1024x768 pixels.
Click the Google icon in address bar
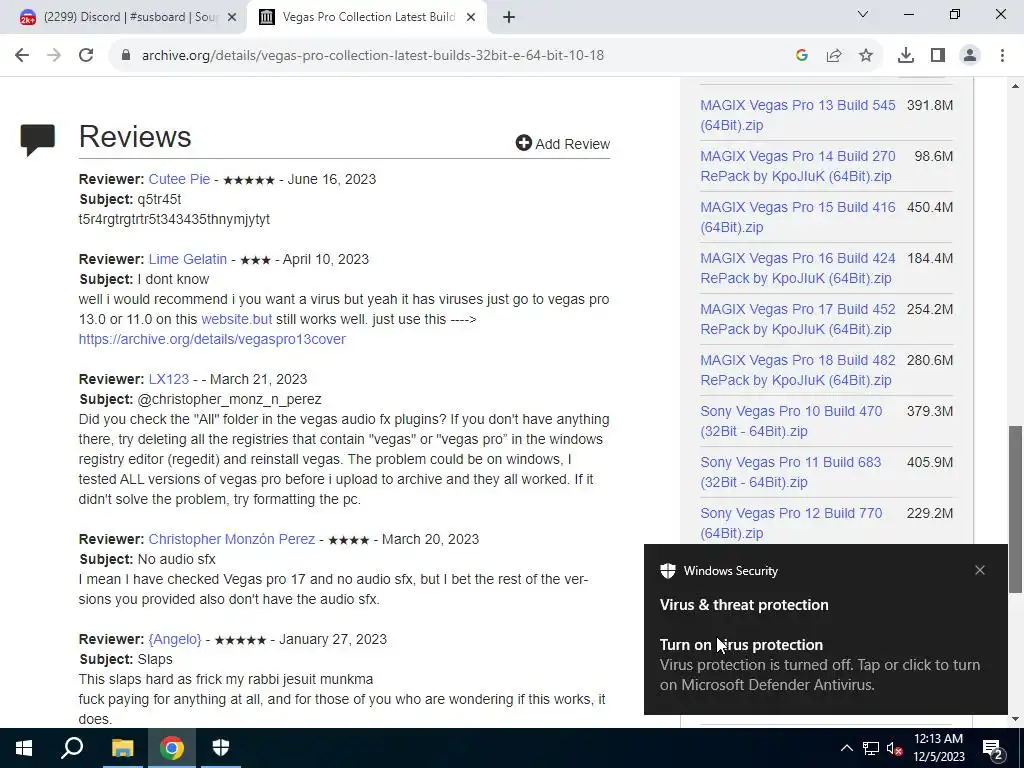point(802,56)
